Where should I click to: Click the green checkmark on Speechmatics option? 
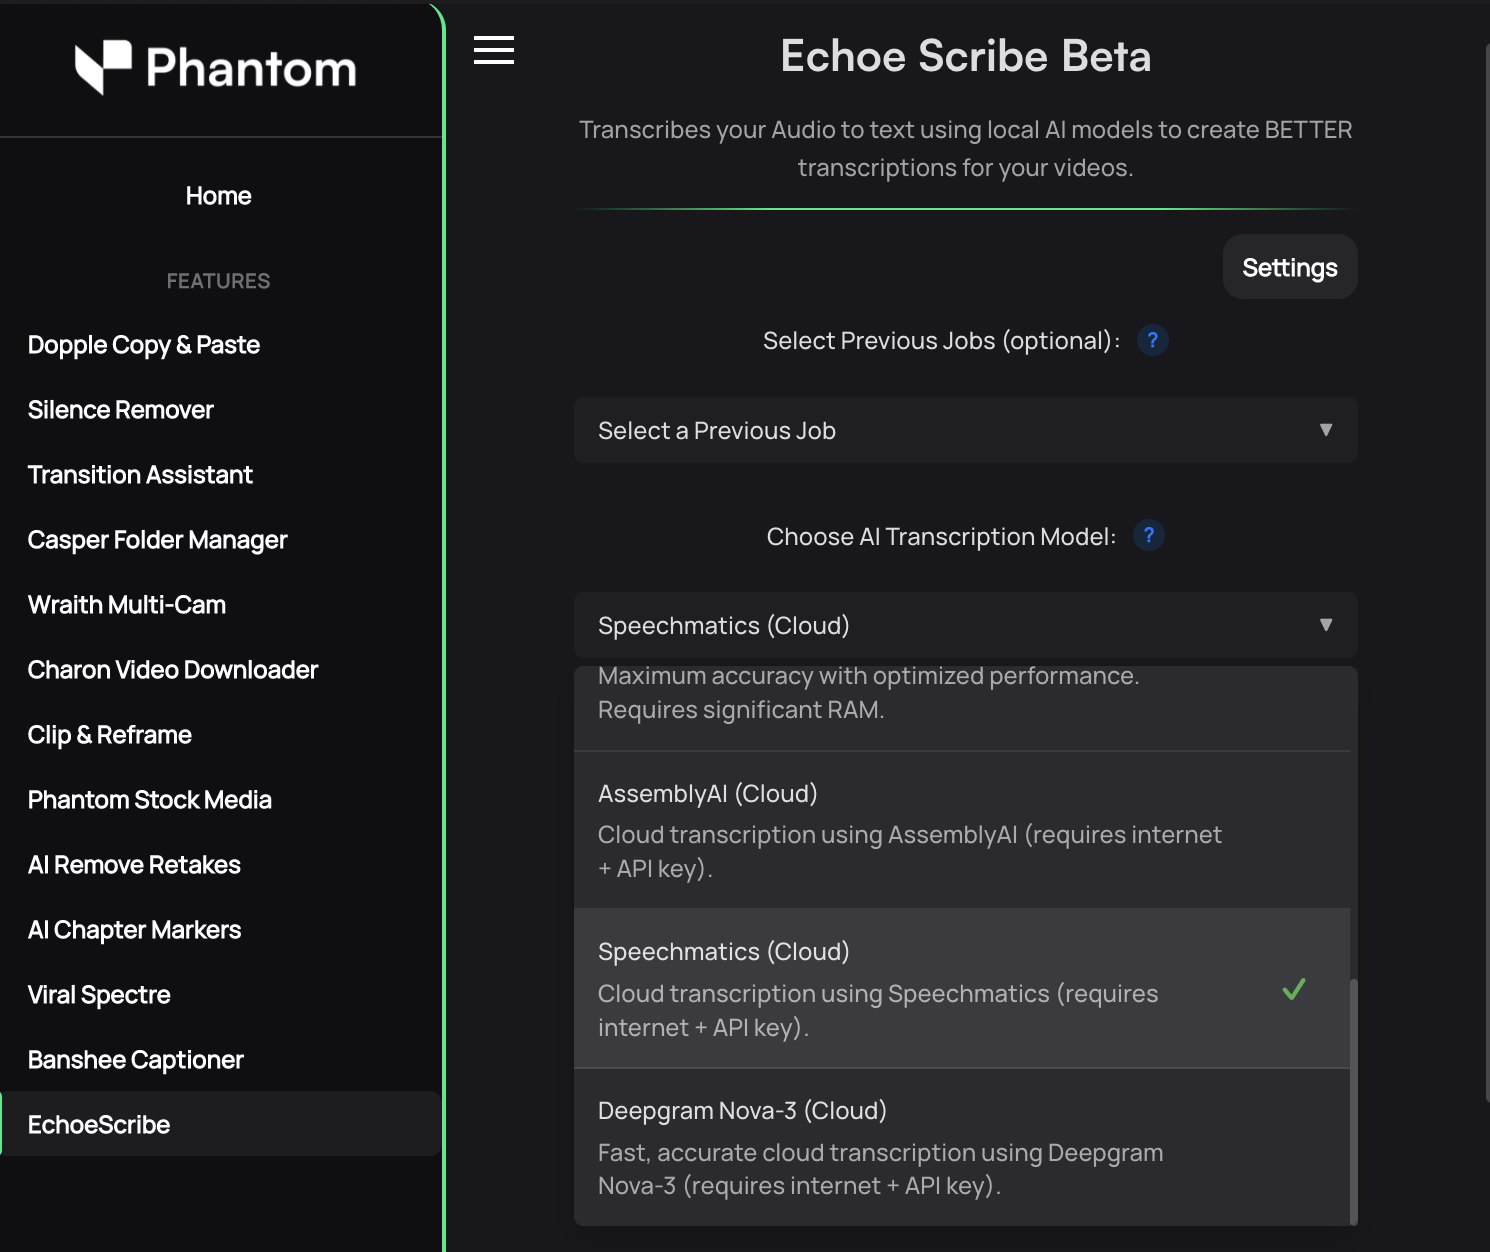tap(1293, 989)
